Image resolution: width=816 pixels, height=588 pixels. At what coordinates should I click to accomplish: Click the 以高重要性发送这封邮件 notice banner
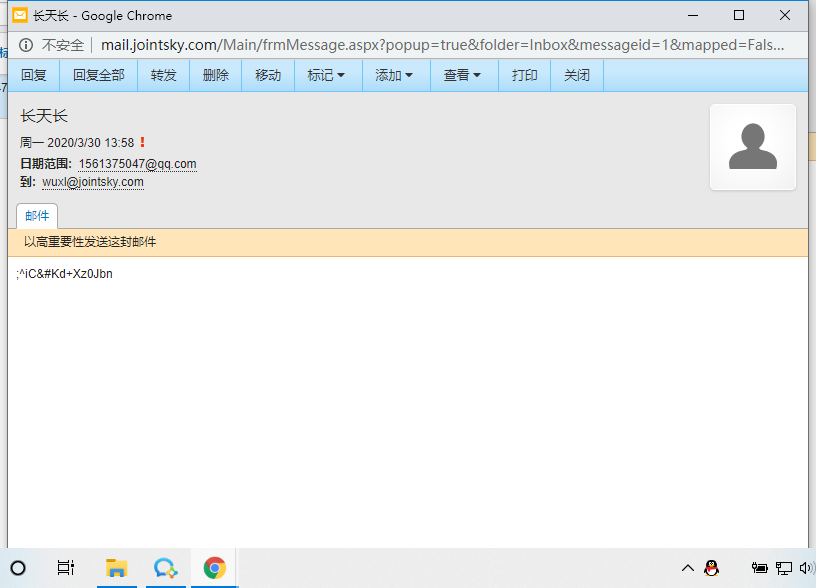(408, 242)
